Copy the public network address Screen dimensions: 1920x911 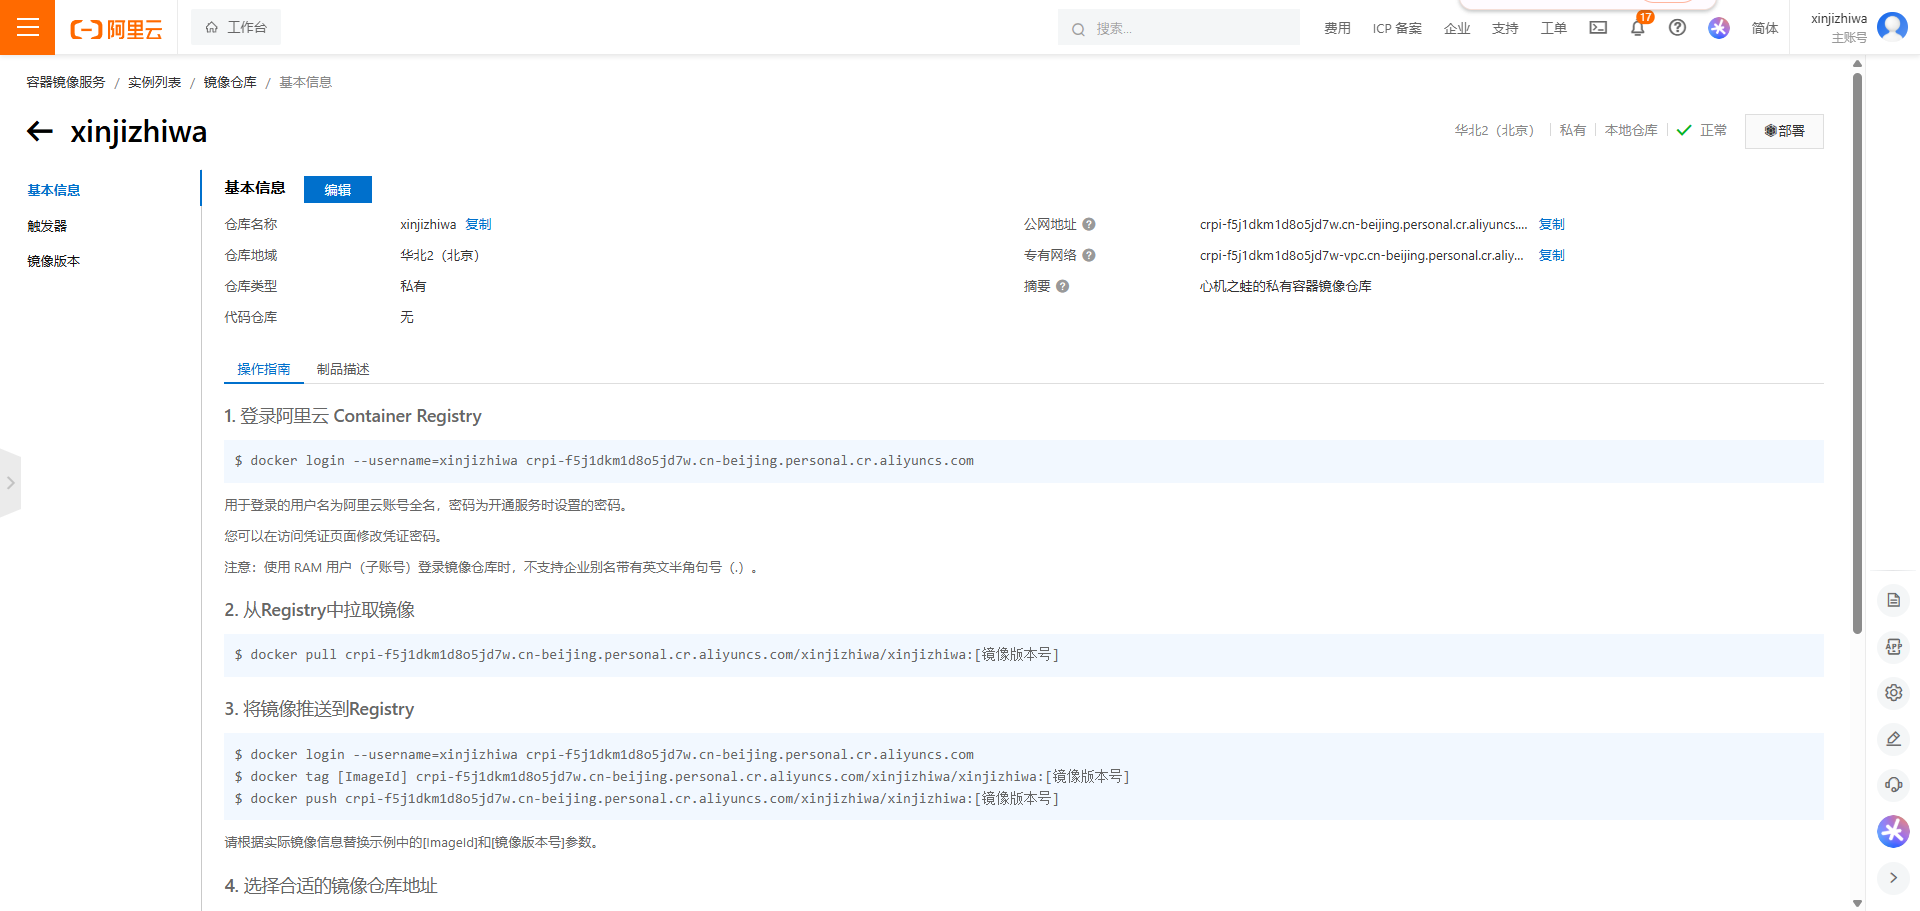pyautogui.click(x=1551, y=225)
